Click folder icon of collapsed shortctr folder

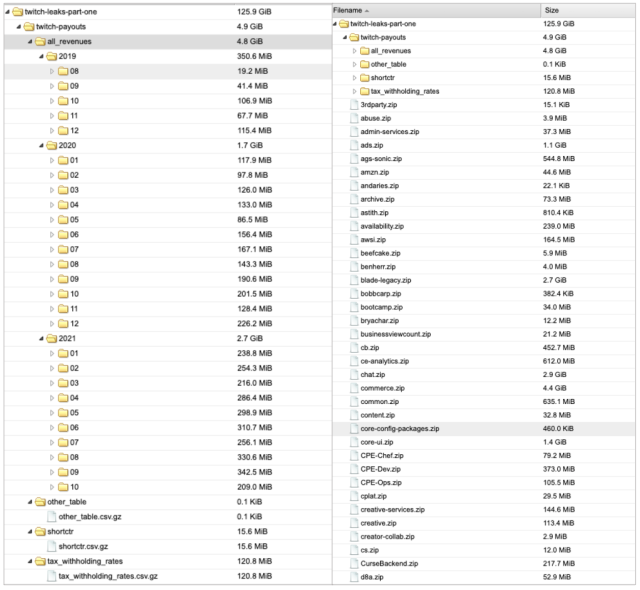pos(364,78)
